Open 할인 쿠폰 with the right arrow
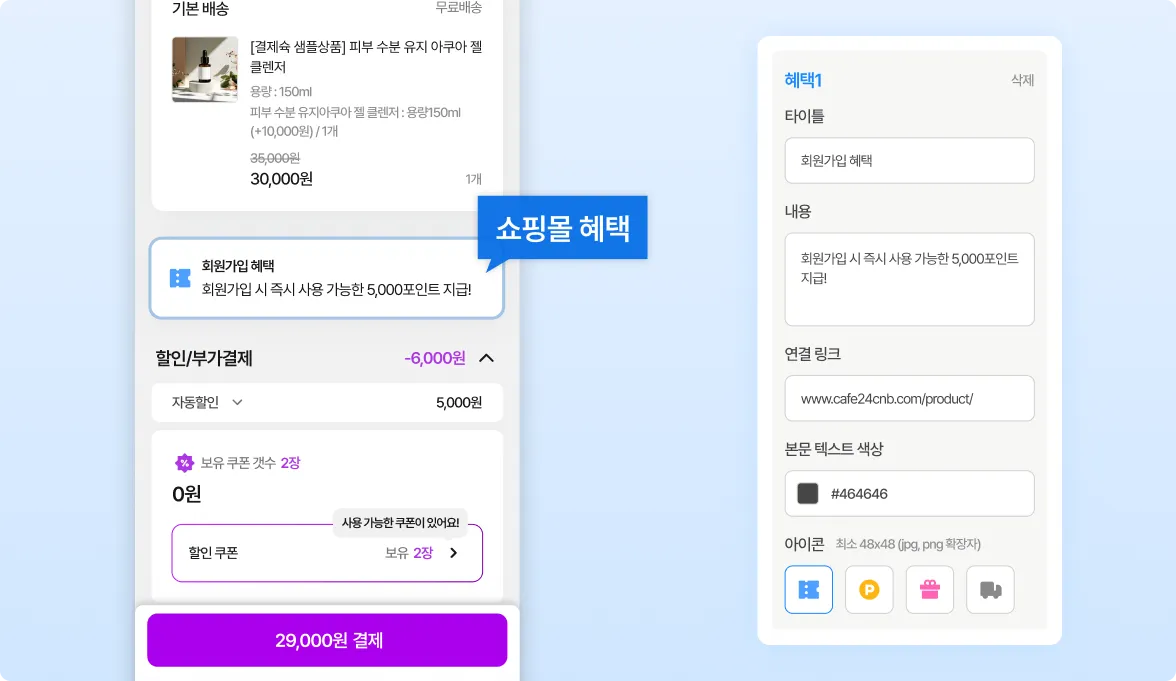Image resolution: width=1176 pixels, height=681 pixels. click(x=453, y=553)
